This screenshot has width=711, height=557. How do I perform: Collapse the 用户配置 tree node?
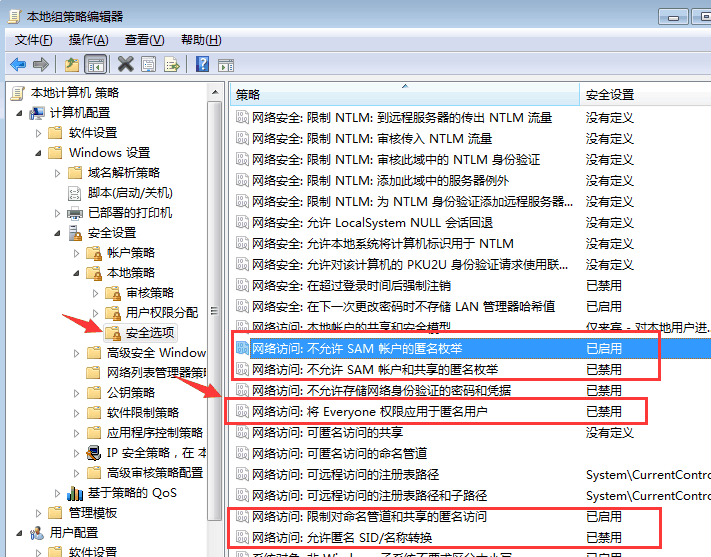click(19, 533)
